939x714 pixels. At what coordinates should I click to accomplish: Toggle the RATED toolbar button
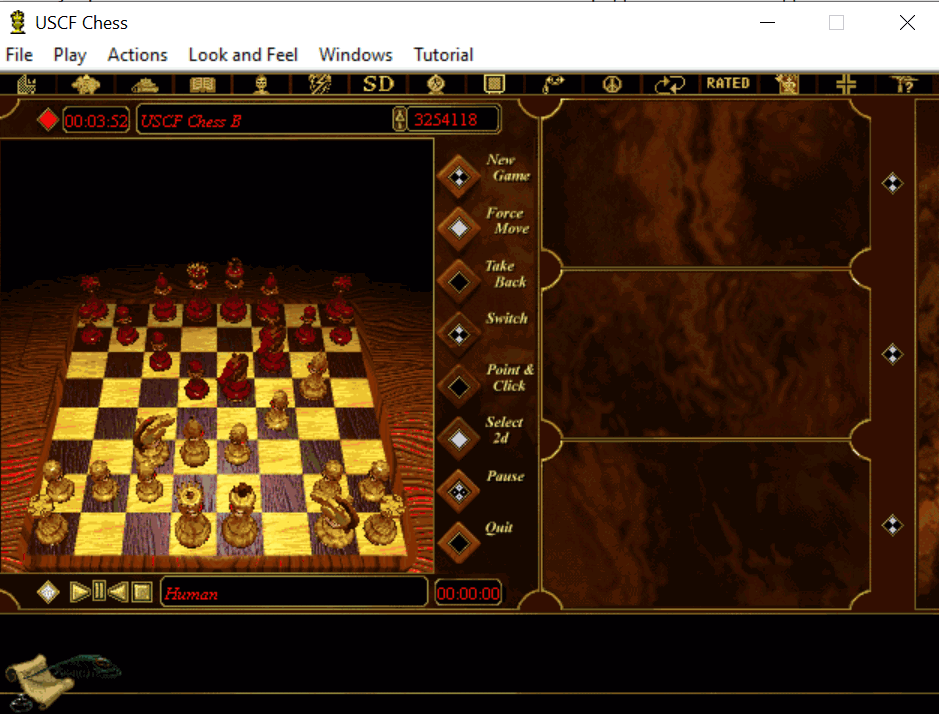click(x=728, y=83)
